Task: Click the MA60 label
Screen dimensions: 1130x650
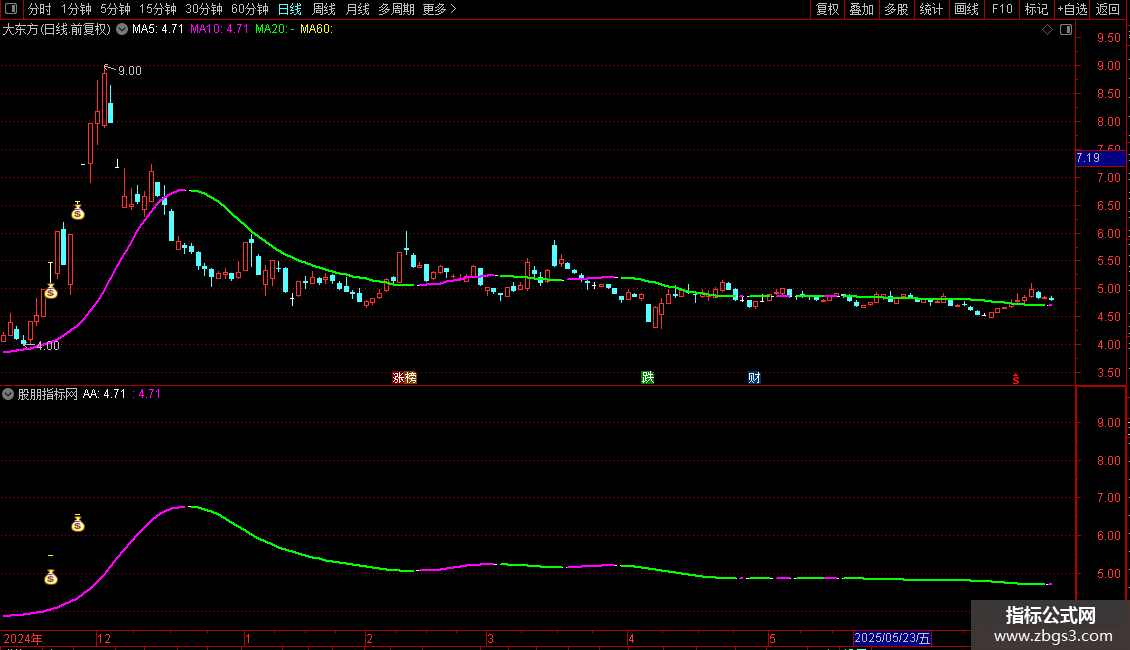Action: (316, 29)
